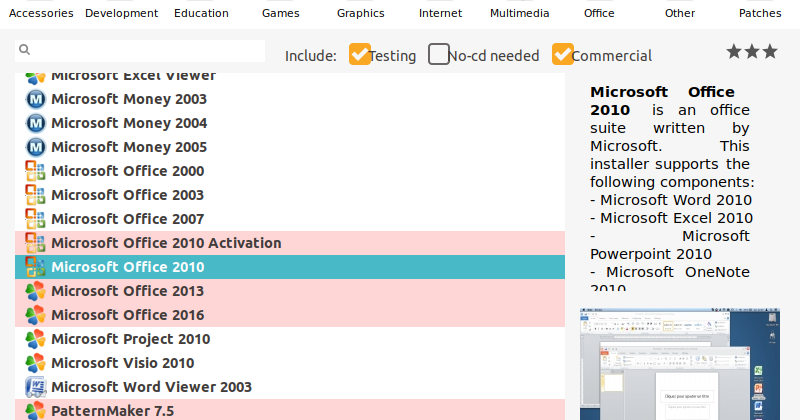Open the Multimedia category
800x420 pixels.
tap(519, 13)
